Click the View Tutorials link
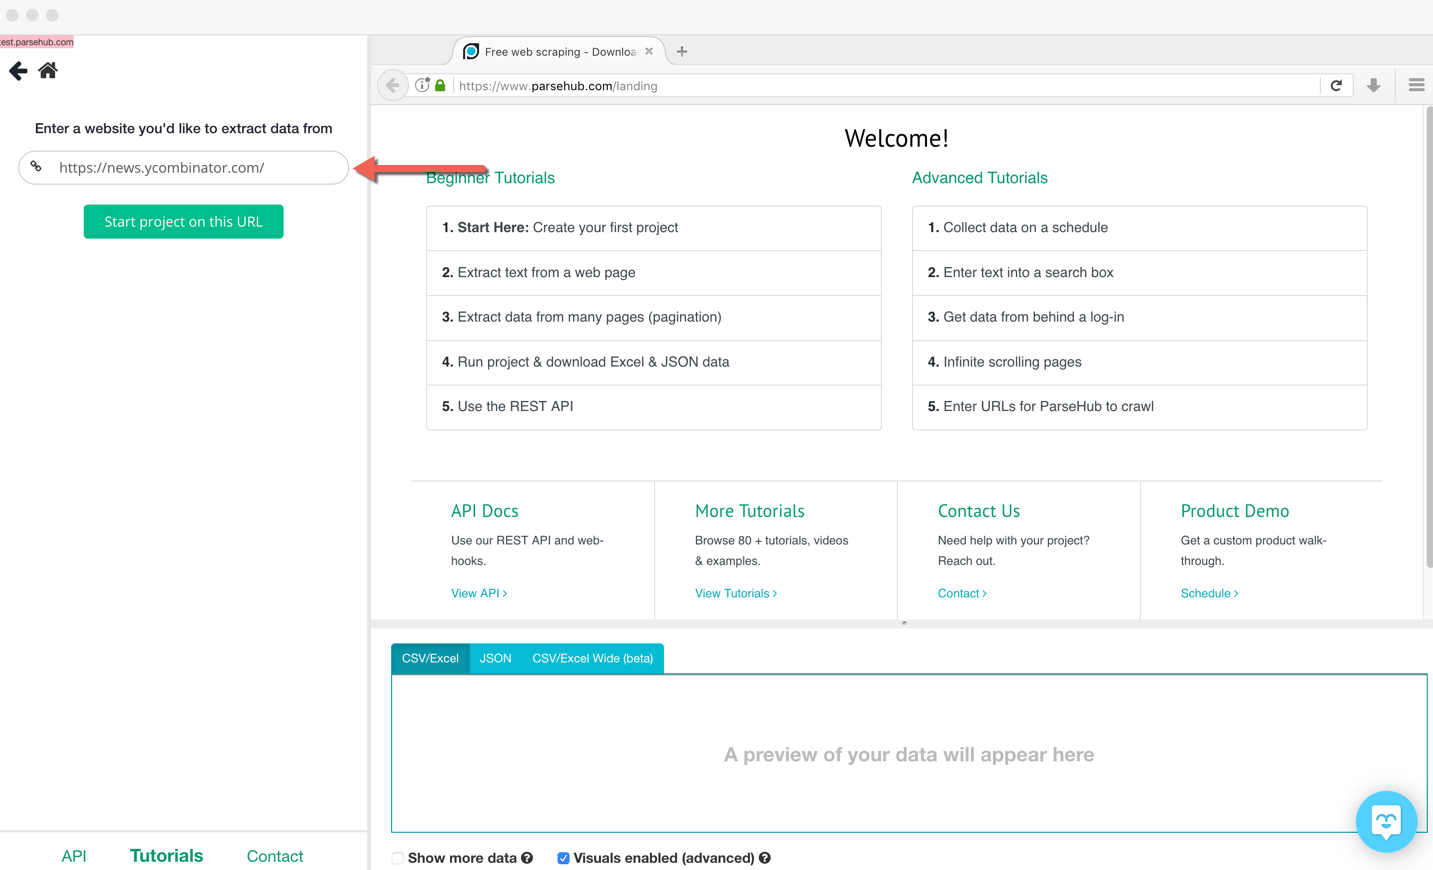The height and width of the screenshot is (870, 1433). tap(736, 594)
